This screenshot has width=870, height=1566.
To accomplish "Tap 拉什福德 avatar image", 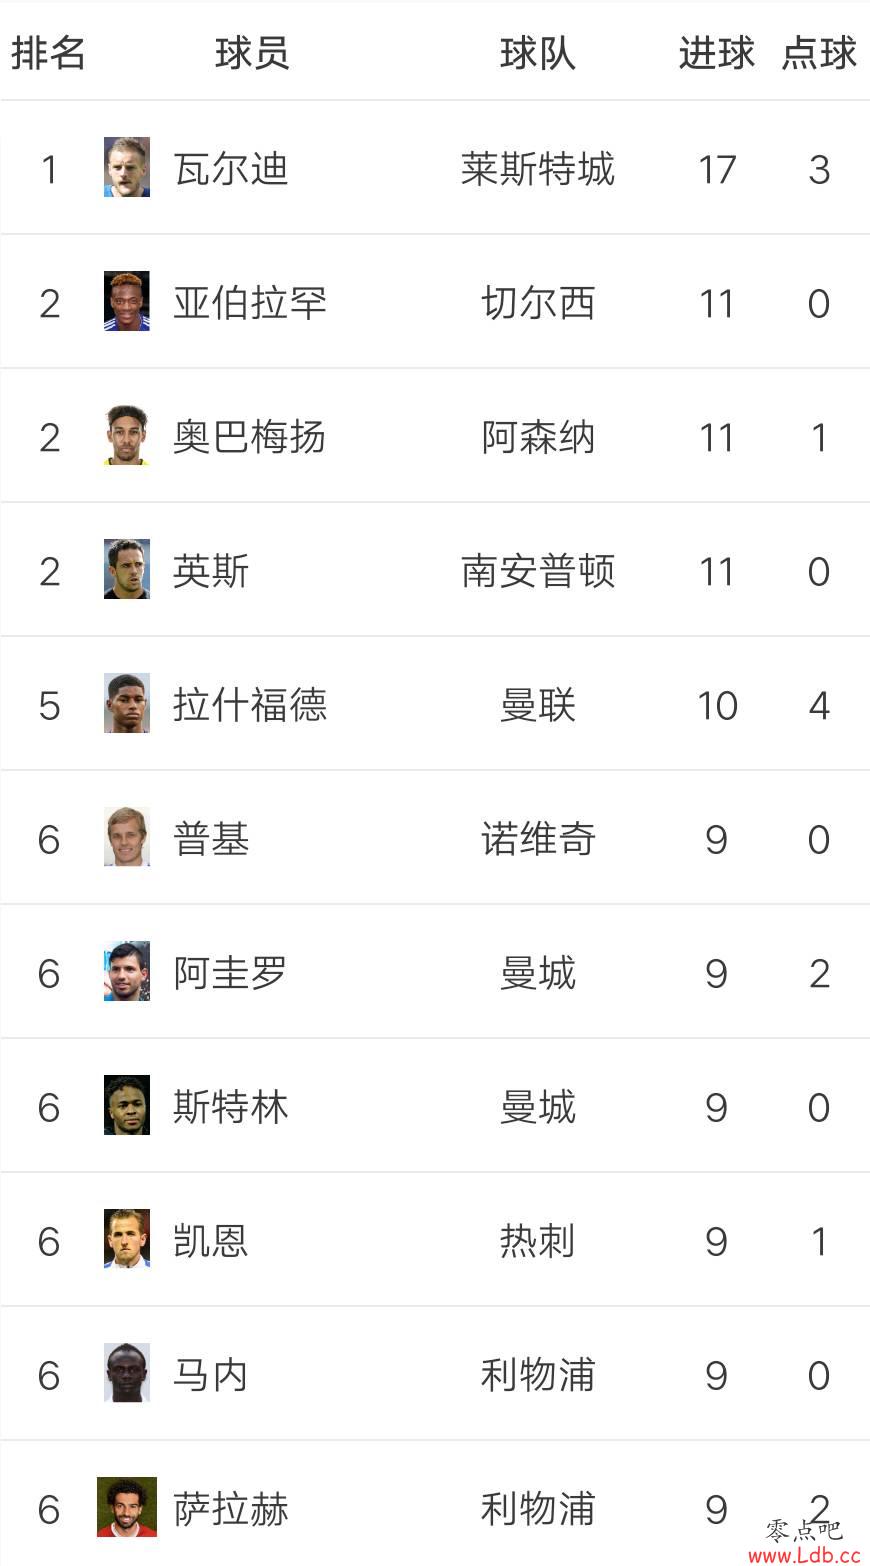I will (127, 703).
